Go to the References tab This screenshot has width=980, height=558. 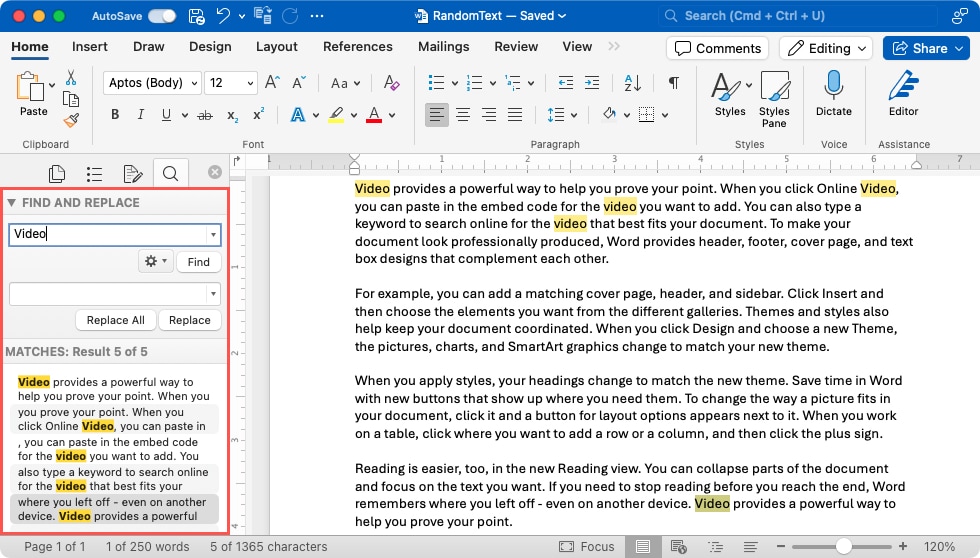[x=358, y=46]
